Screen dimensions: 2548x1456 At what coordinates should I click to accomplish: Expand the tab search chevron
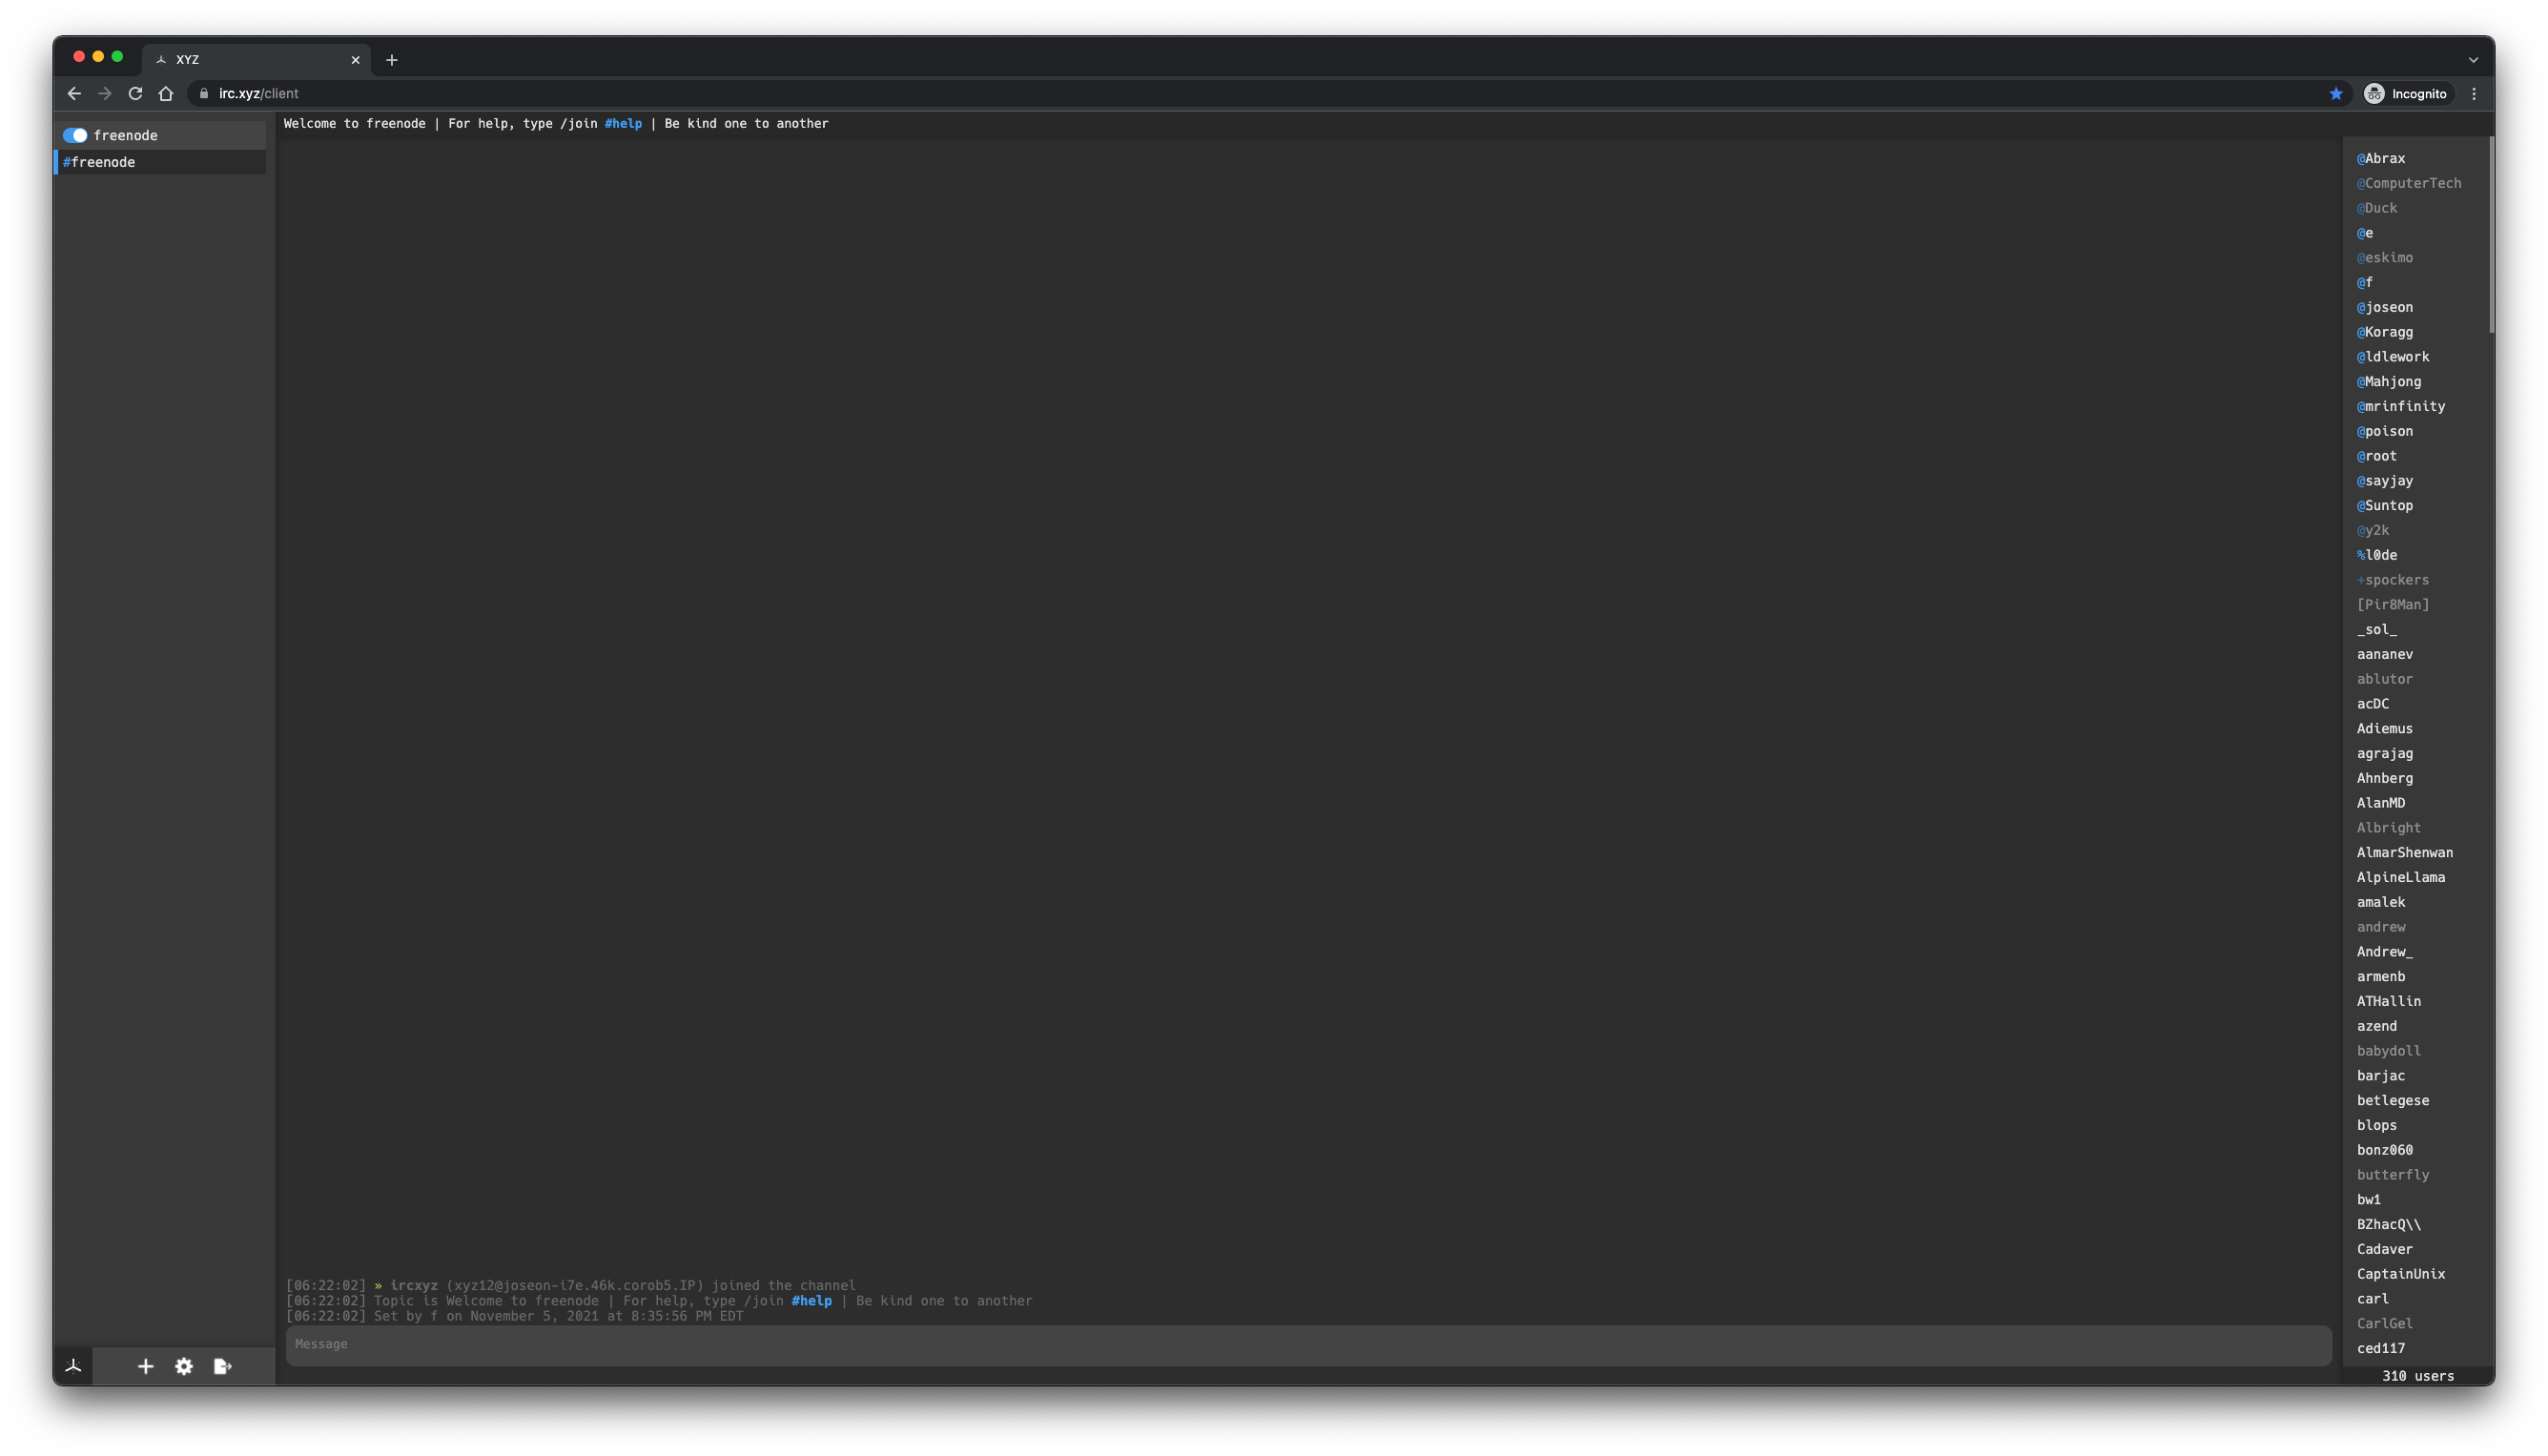point(2473,60)
